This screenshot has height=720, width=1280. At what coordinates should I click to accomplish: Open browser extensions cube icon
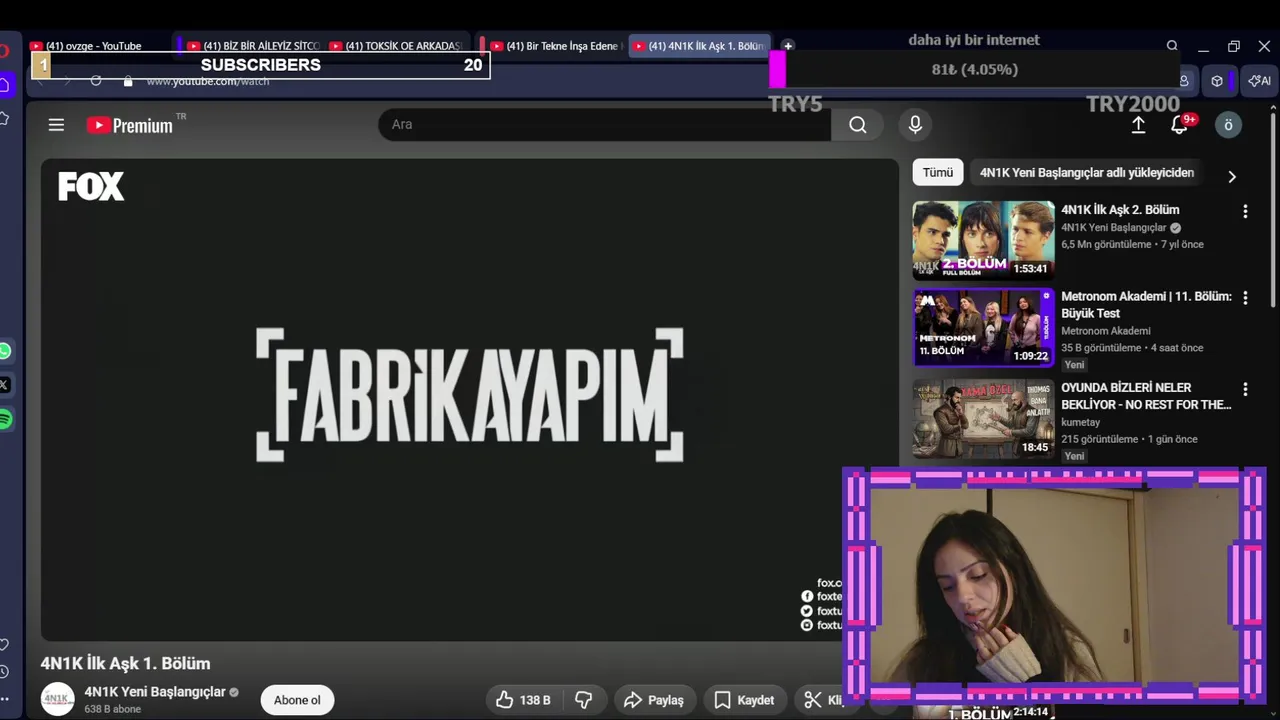point(1217,81)
